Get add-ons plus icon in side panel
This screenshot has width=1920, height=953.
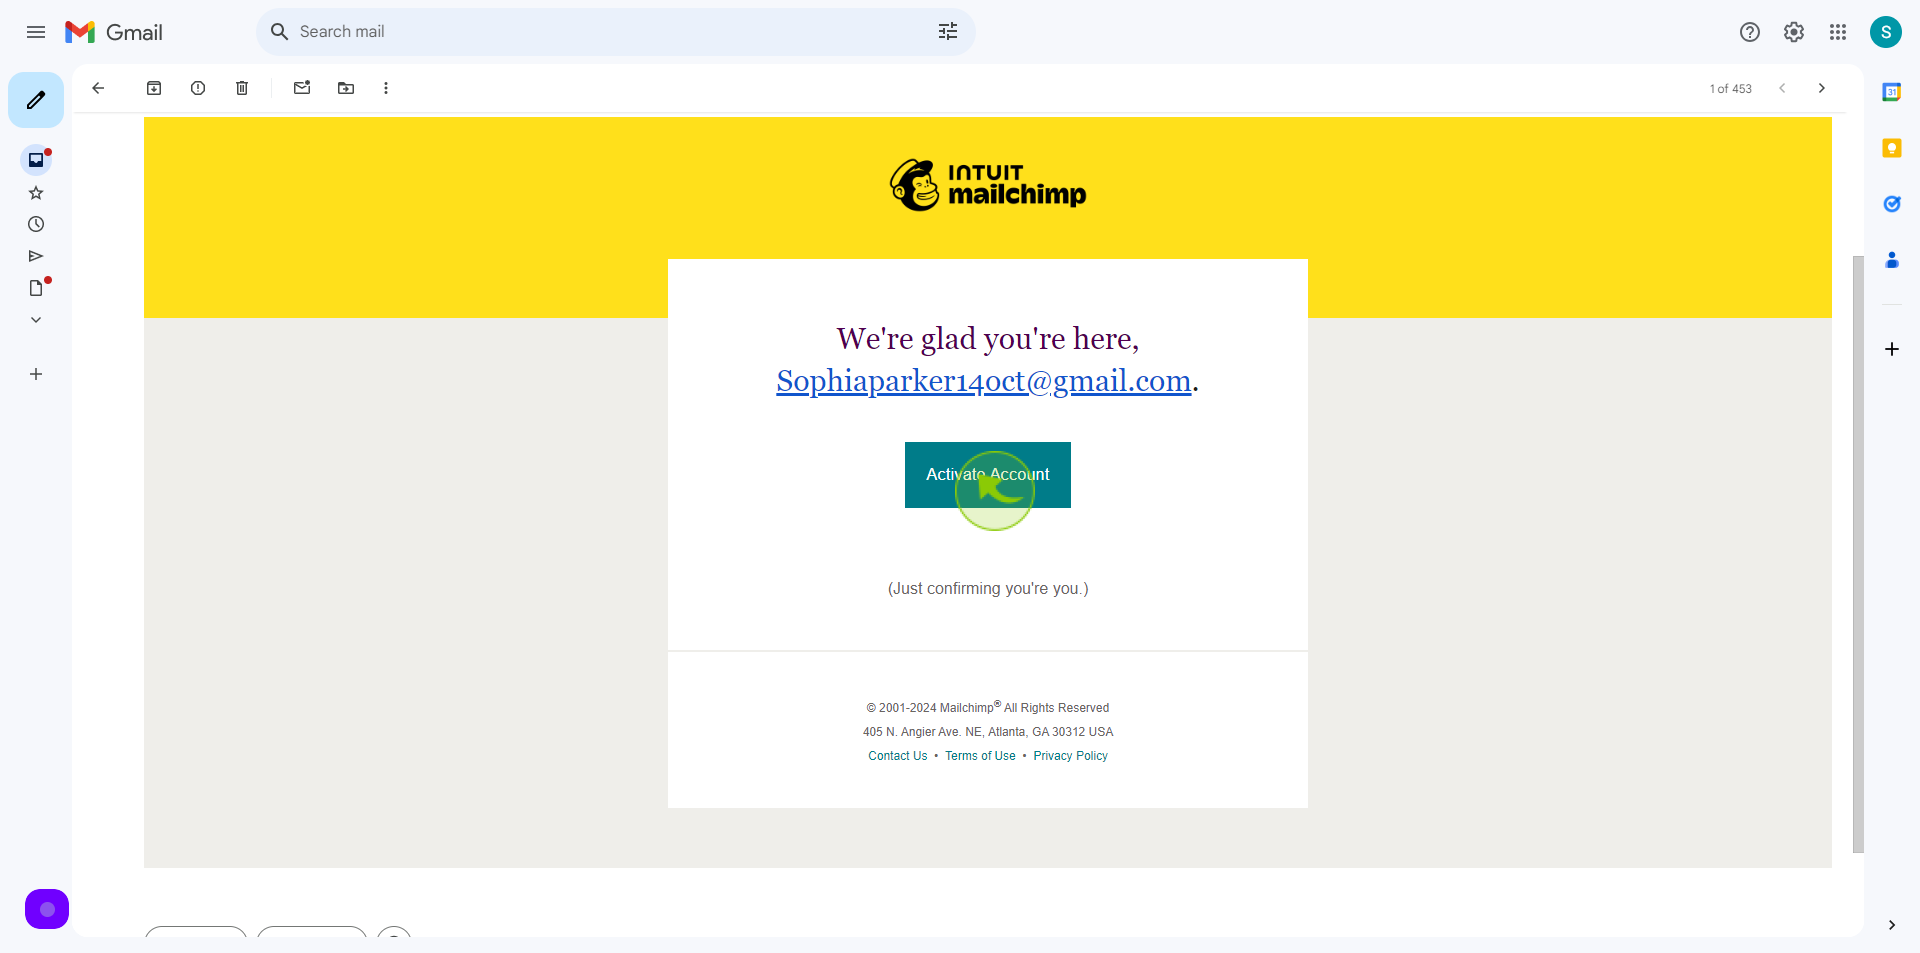[1892, 349]
